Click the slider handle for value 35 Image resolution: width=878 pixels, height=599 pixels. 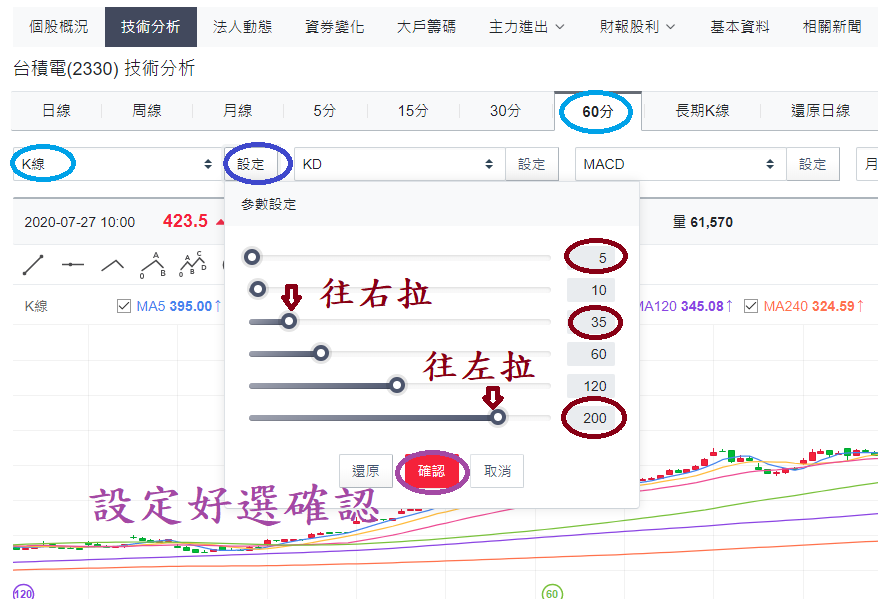[289, 321]
